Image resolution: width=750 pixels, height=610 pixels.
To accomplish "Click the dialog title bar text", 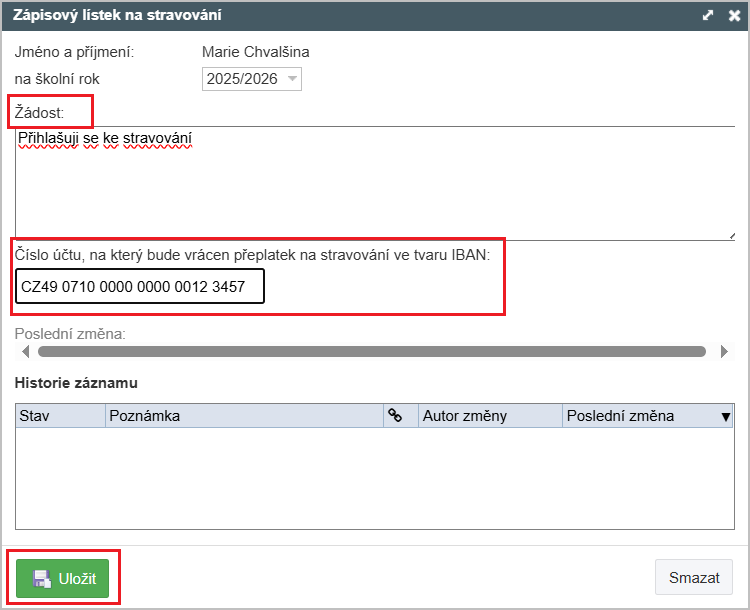I will coord(117,16).
